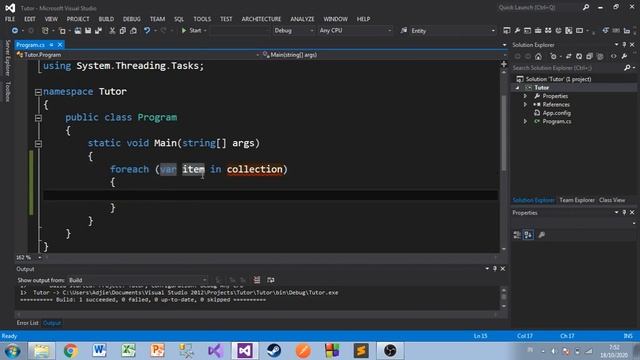Image resolution: width=640 pixels, height=360 pixels.
Task: Click the Search Solution Explorer field
Action: point(567,68)
